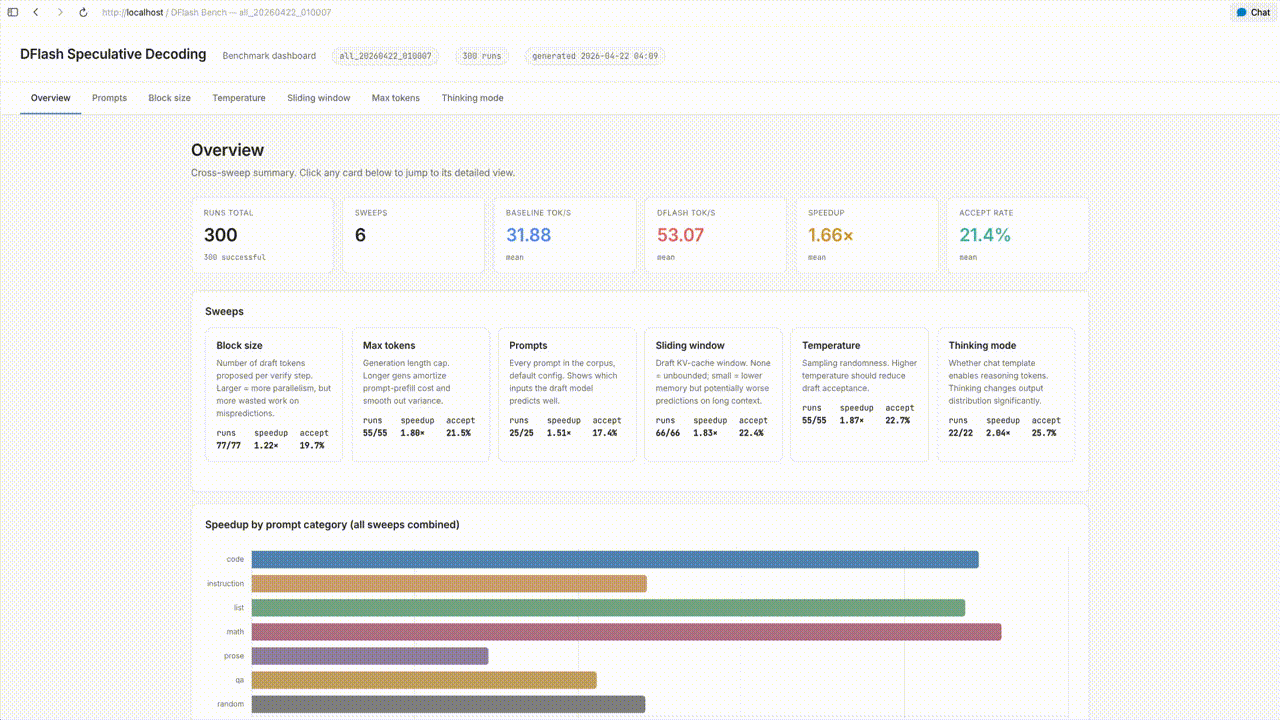Switch to the Prompts tab
Screen dimensions: 1280x720
coord(109,98)
